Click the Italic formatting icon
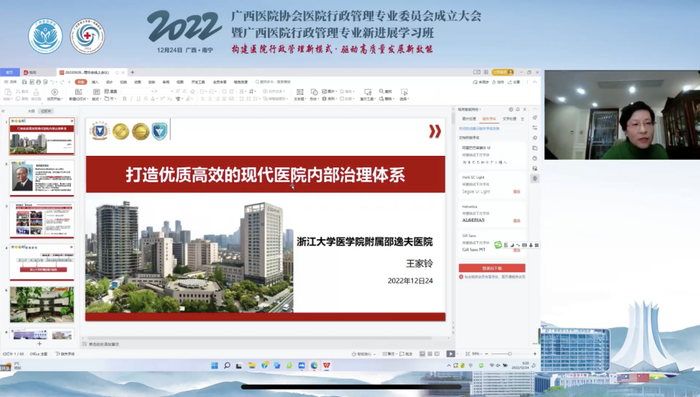This screenshot has height=397, width=700. [x=132, y=99]
